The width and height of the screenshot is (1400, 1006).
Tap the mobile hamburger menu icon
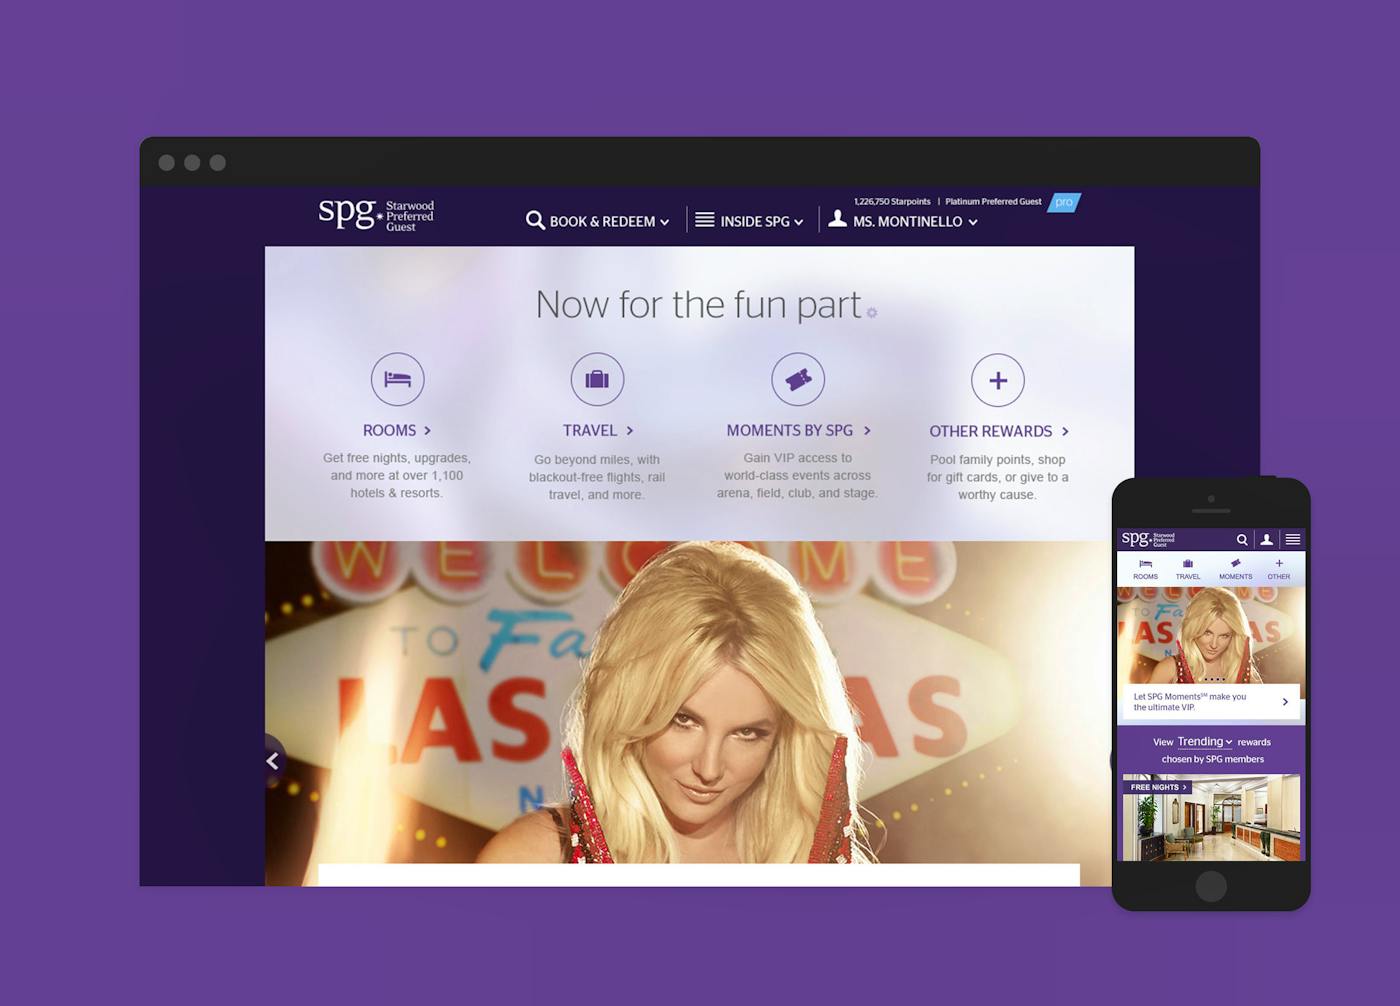tap(1293, 539)
